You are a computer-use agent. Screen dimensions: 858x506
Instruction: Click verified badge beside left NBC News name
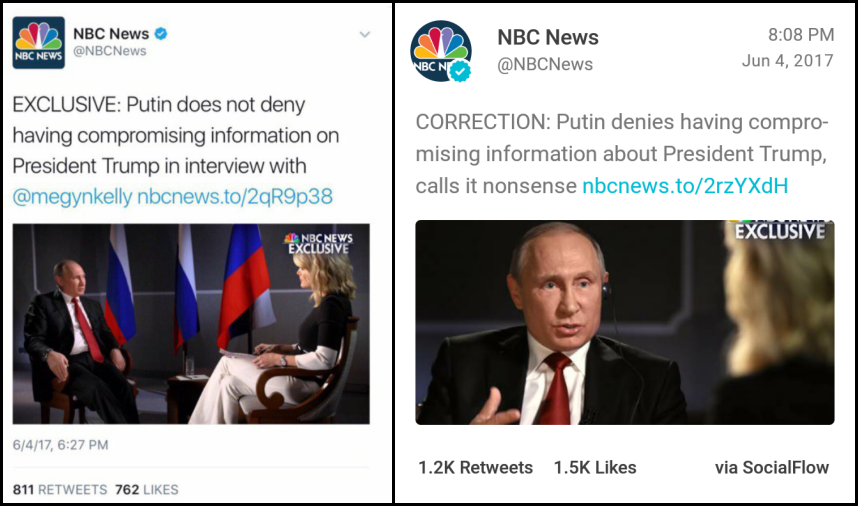(x=161, y=33)
